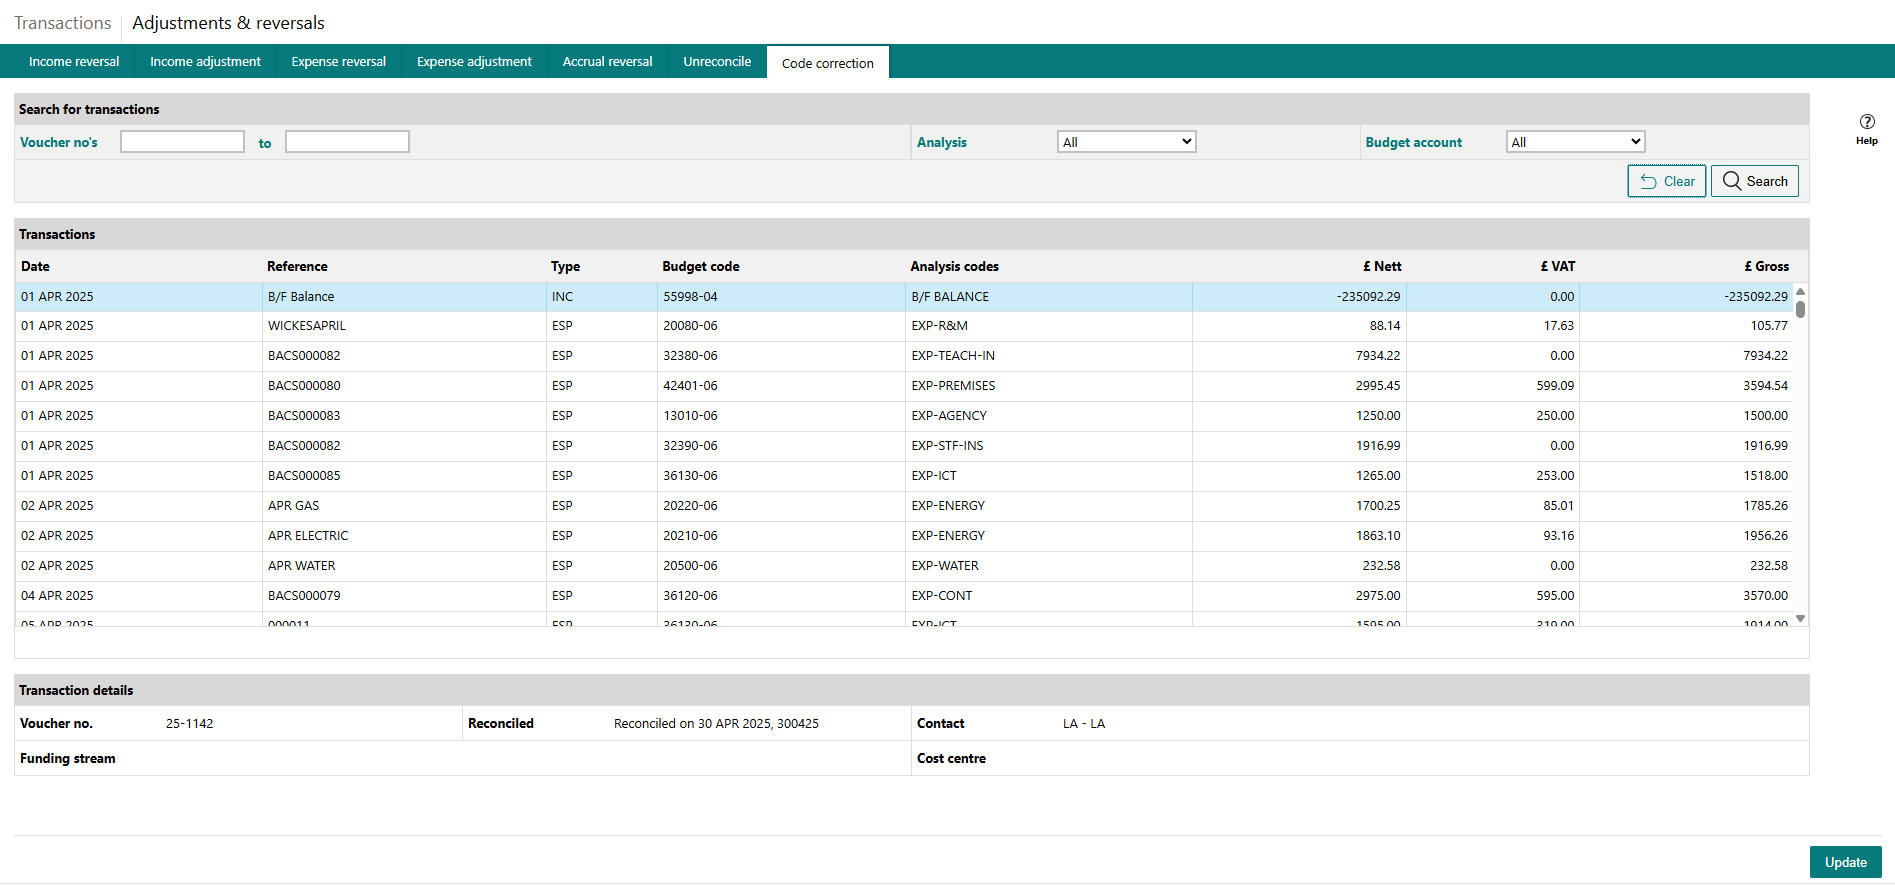The image size is (1895, 885).
Task: Select the BACS000079 reference row
Action: pyautogui.click(x=905, y=596)
